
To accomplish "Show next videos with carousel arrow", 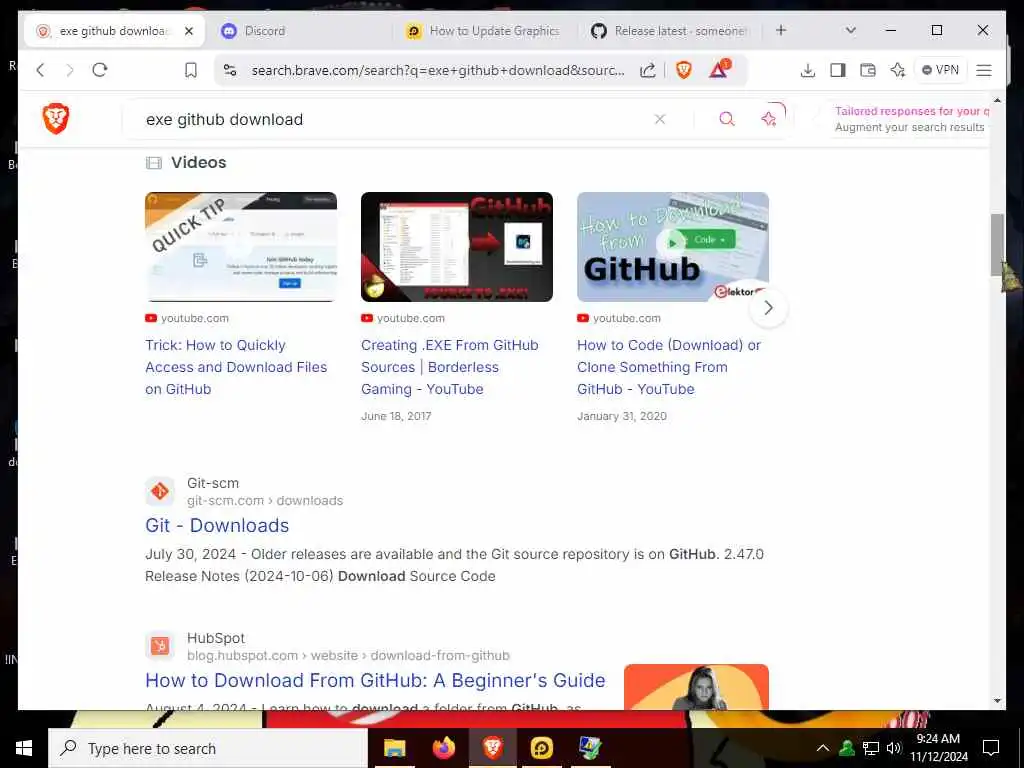I will (769, 308).
